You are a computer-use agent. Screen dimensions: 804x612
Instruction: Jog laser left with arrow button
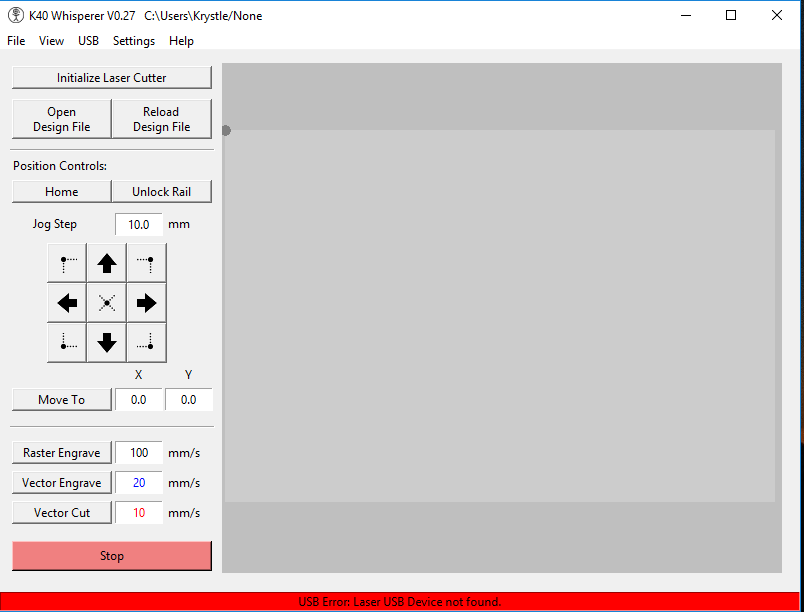coord(67,303)
